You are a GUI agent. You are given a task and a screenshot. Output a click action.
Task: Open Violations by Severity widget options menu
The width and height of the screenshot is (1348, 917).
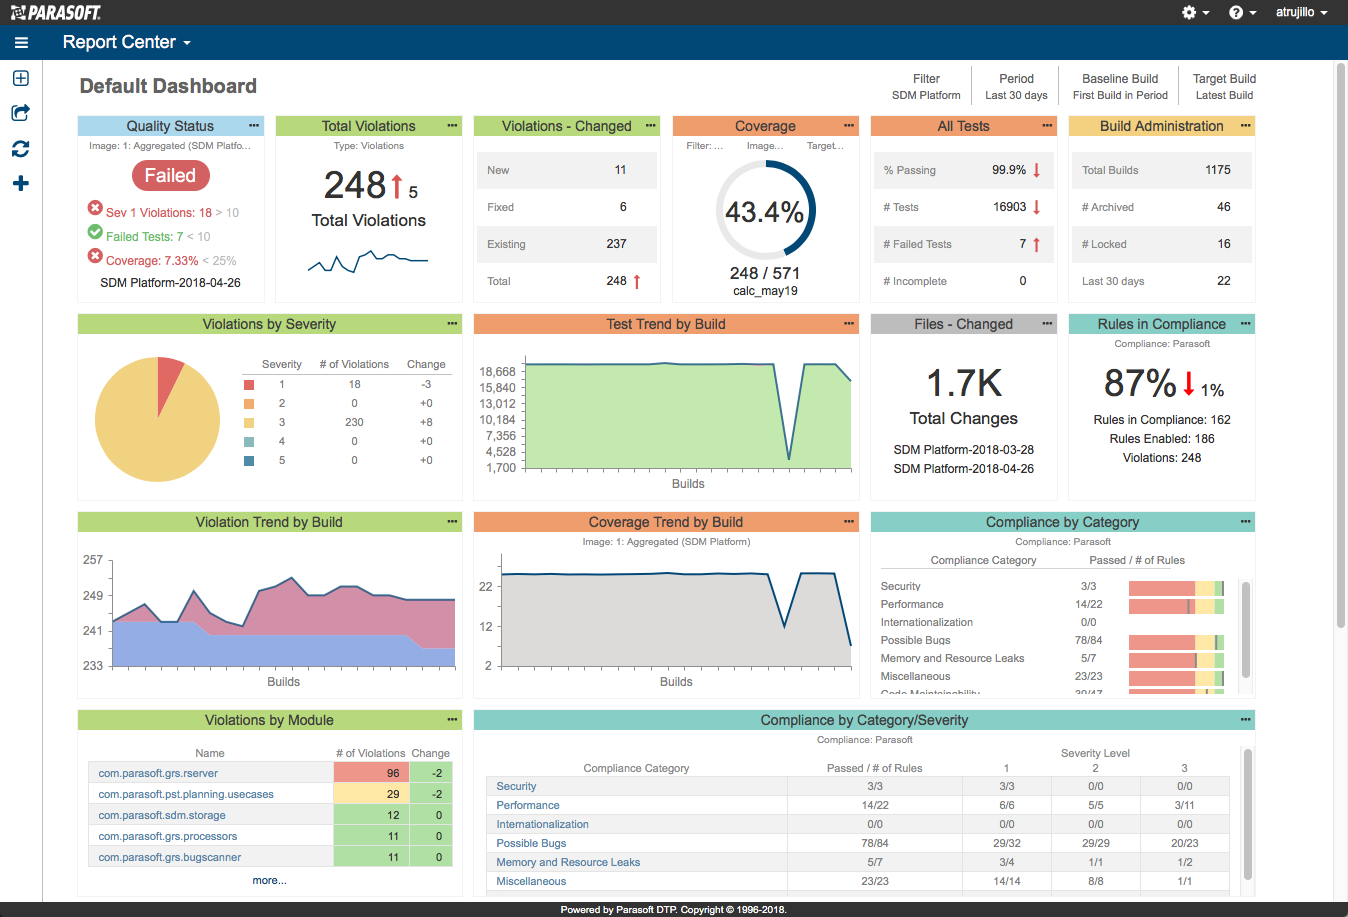(x=452, y=324)
